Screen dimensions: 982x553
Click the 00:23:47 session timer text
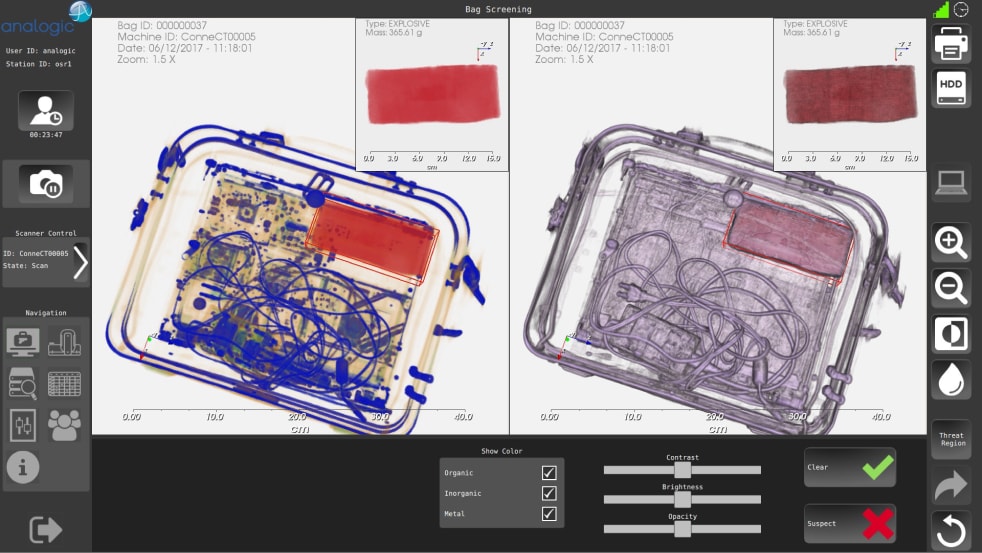tap(46, 135)
